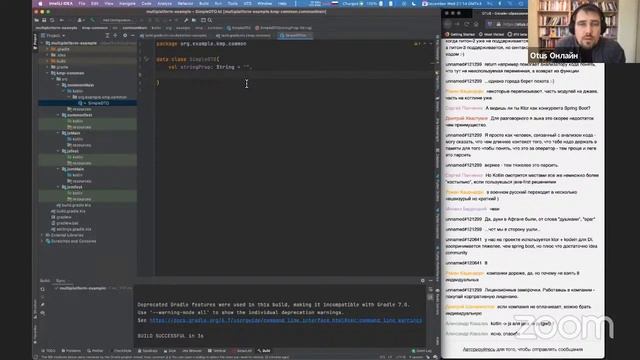
Task: Expand the External Libraries node
Action: tap(42, 235)
